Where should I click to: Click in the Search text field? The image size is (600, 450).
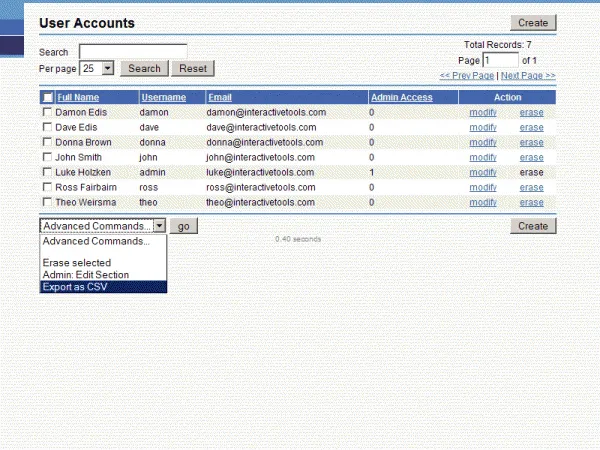(x=133, y=51)
